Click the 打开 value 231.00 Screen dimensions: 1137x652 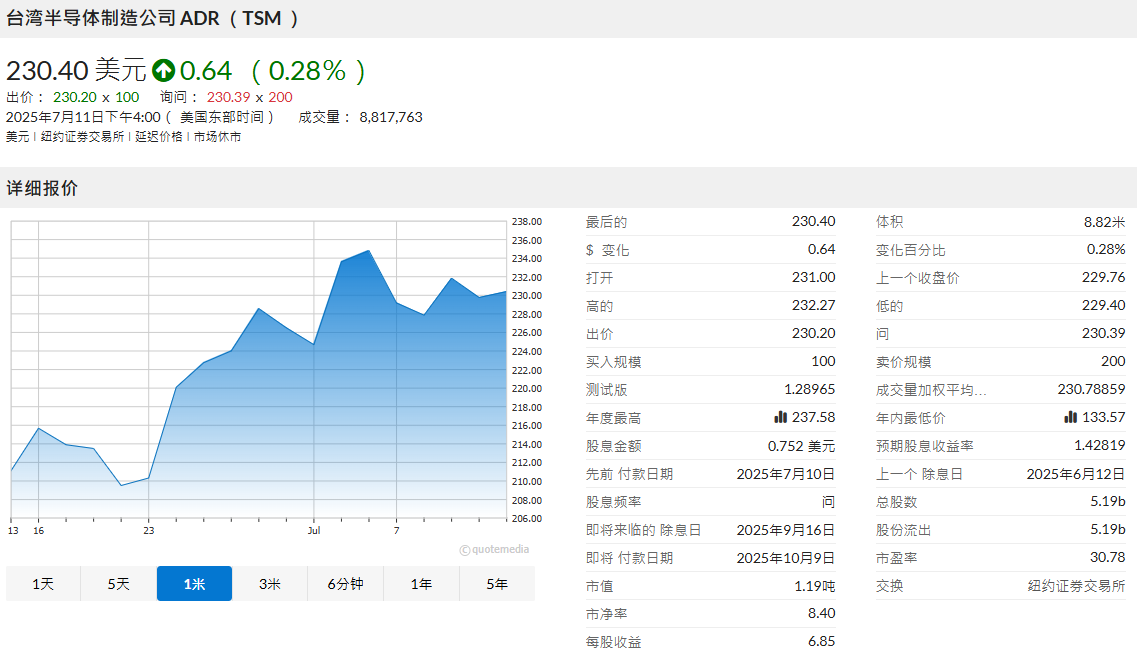(x=814, y=277)
